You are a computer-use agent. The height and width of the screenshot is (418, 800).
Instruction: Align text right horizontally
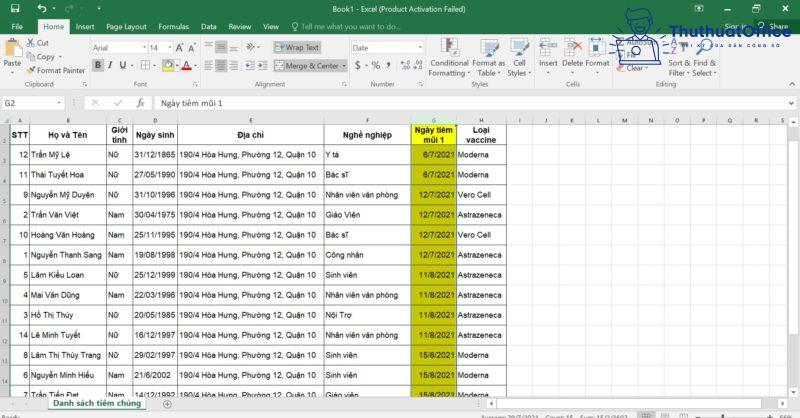click(233, 65)
